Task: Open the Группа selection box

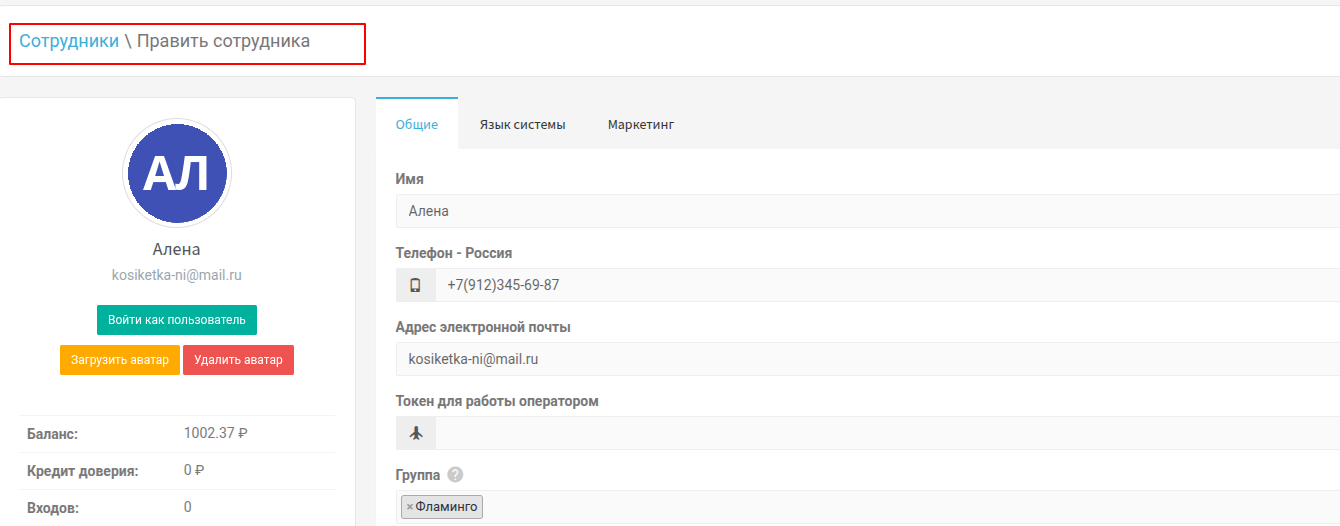Action: [x=900, y=507]
